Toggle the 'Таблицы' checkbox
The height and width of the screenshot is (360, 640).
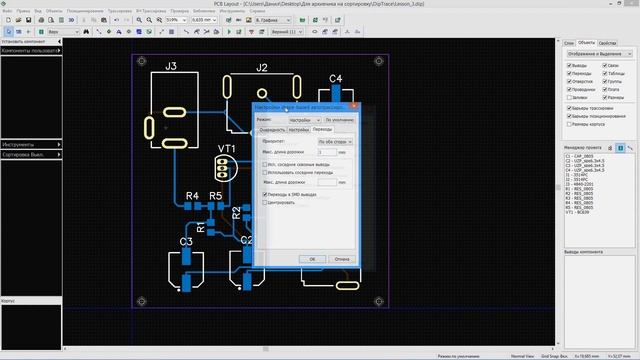[x=604, y=73]
